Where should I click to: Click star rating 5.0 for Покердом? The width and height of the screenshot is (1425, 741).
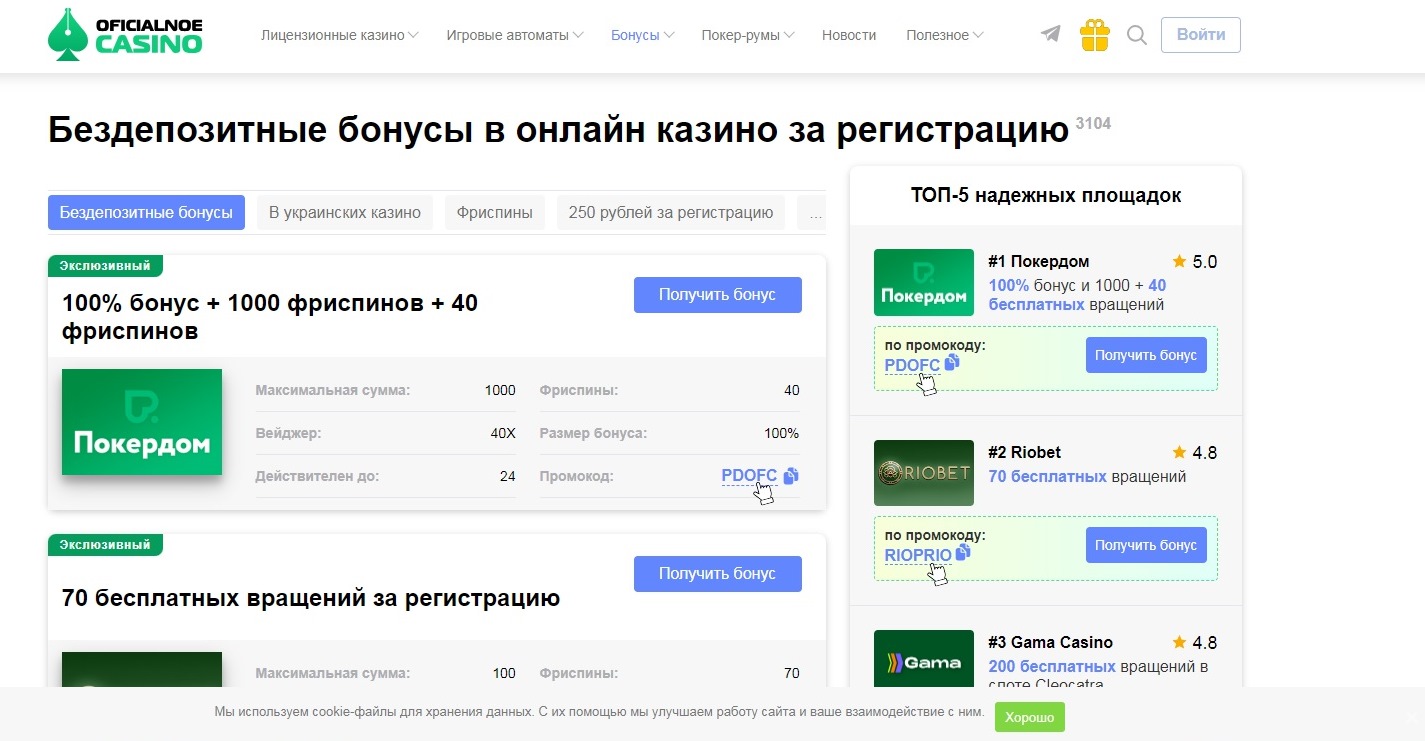1195,262
